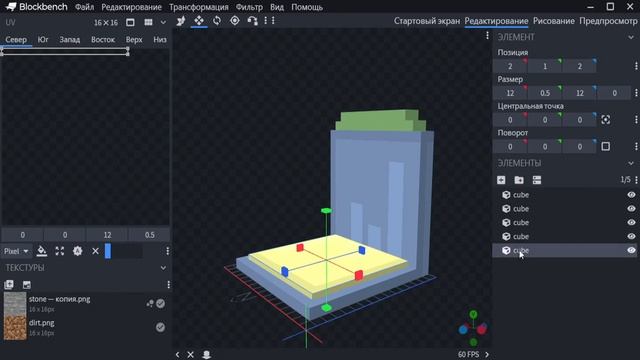Click the outliner options toggle icon

[x=537, y=180]
